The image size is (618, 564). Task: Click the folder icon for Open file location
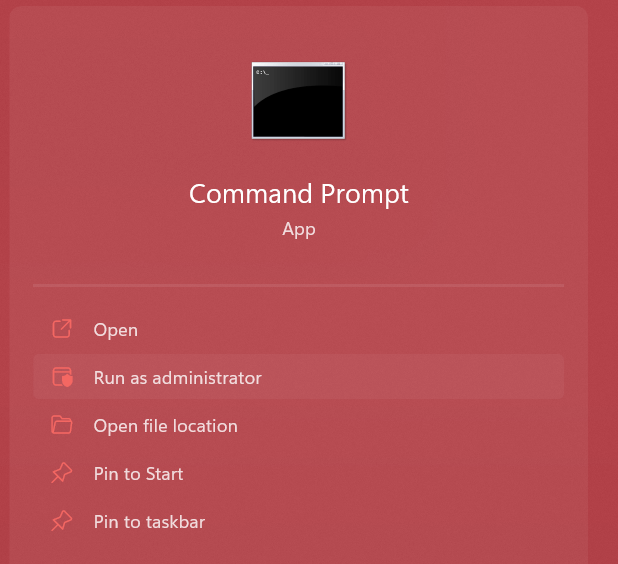62,425
